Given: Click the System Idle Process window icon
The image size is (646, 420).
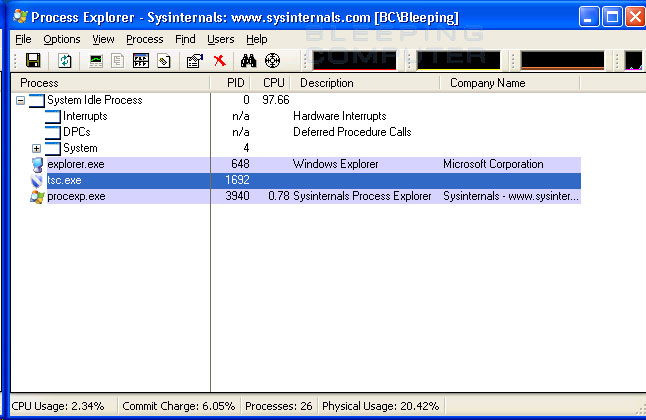Looking at the screenshot, I should 37,101.
